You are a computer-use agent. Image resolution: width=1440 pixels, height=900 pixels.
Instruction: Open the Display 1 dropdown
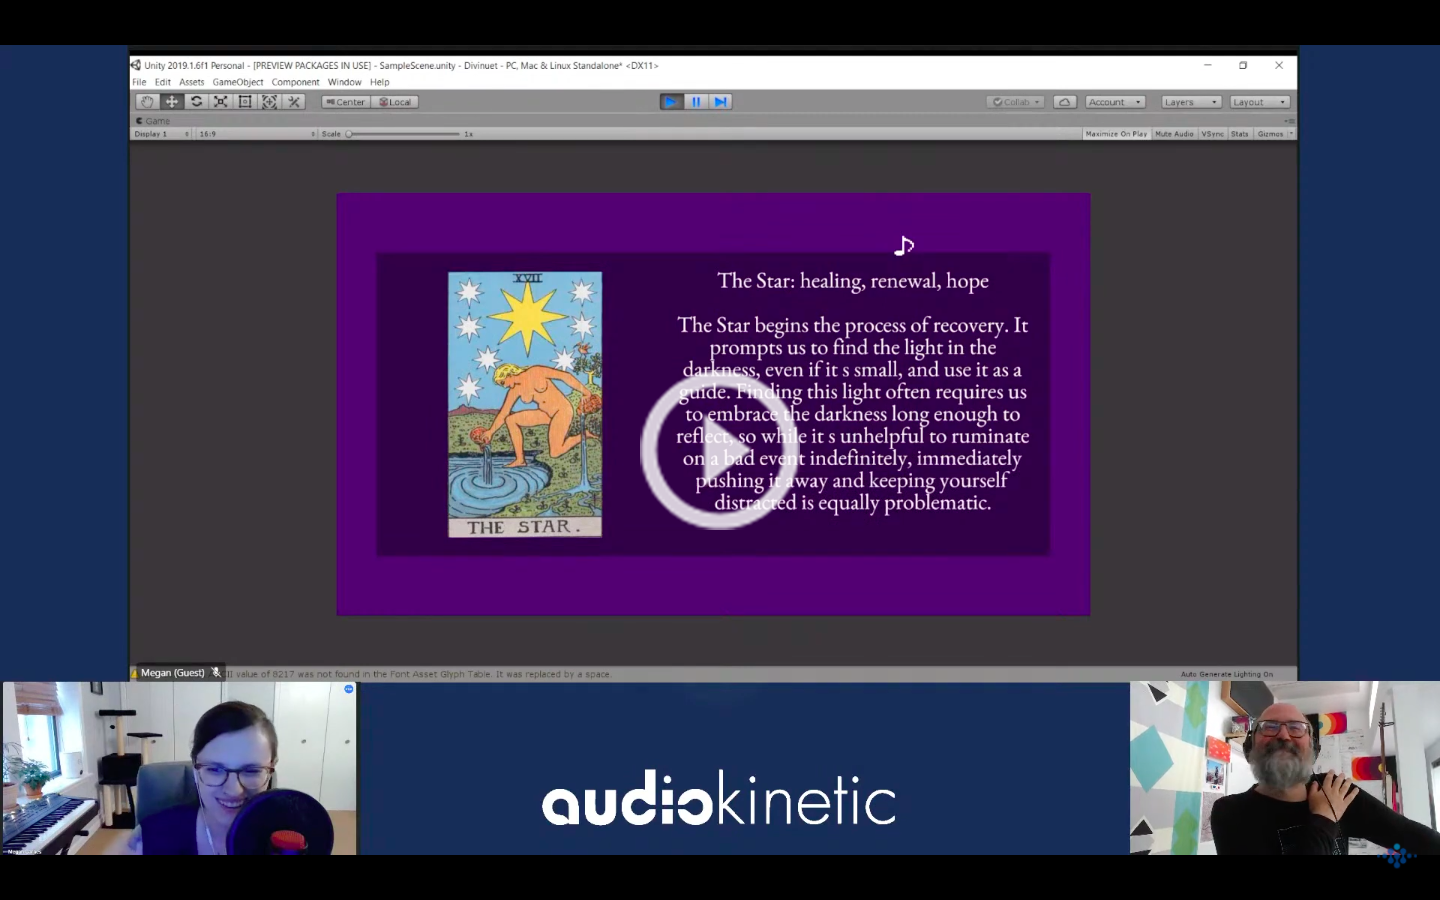tap(161, 134)
